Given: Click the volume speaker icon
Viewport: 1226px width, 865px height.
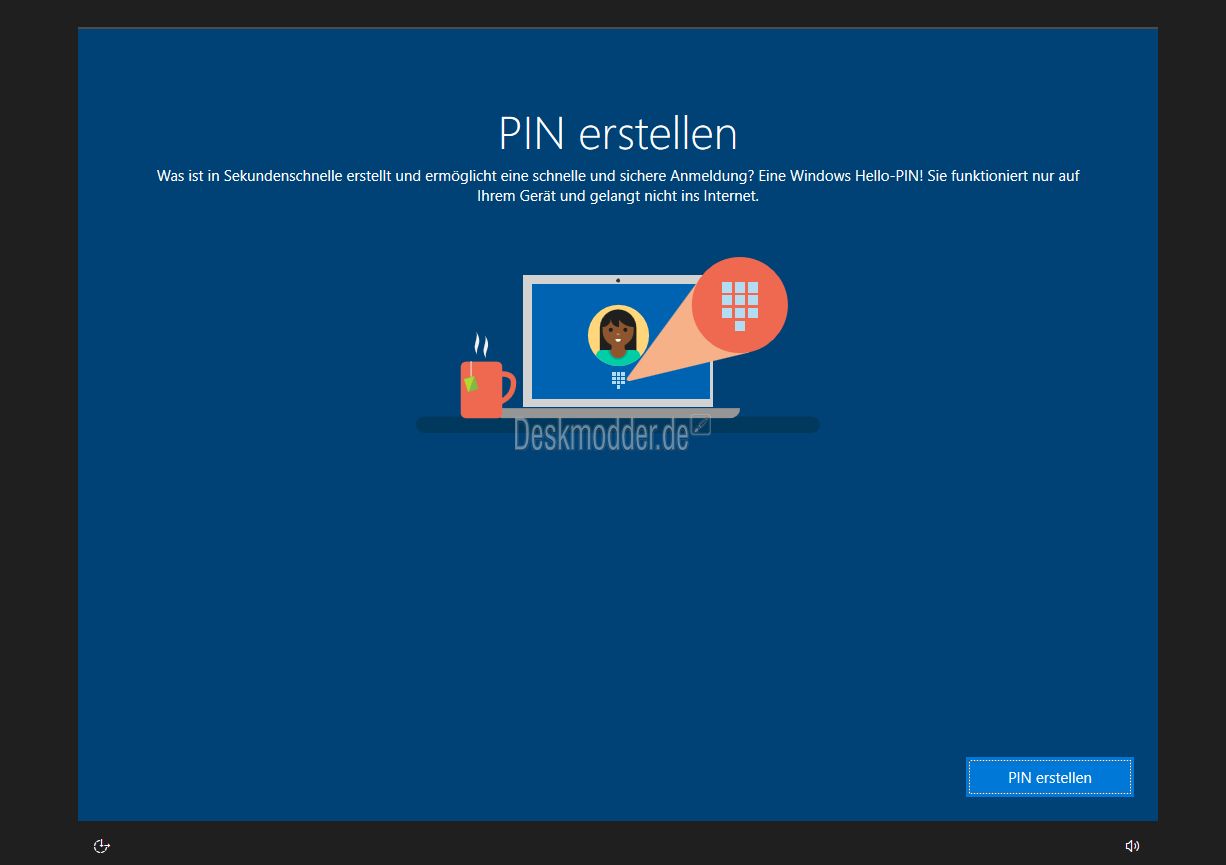Looking at the screenshot, I should [x=1132, y=846].
